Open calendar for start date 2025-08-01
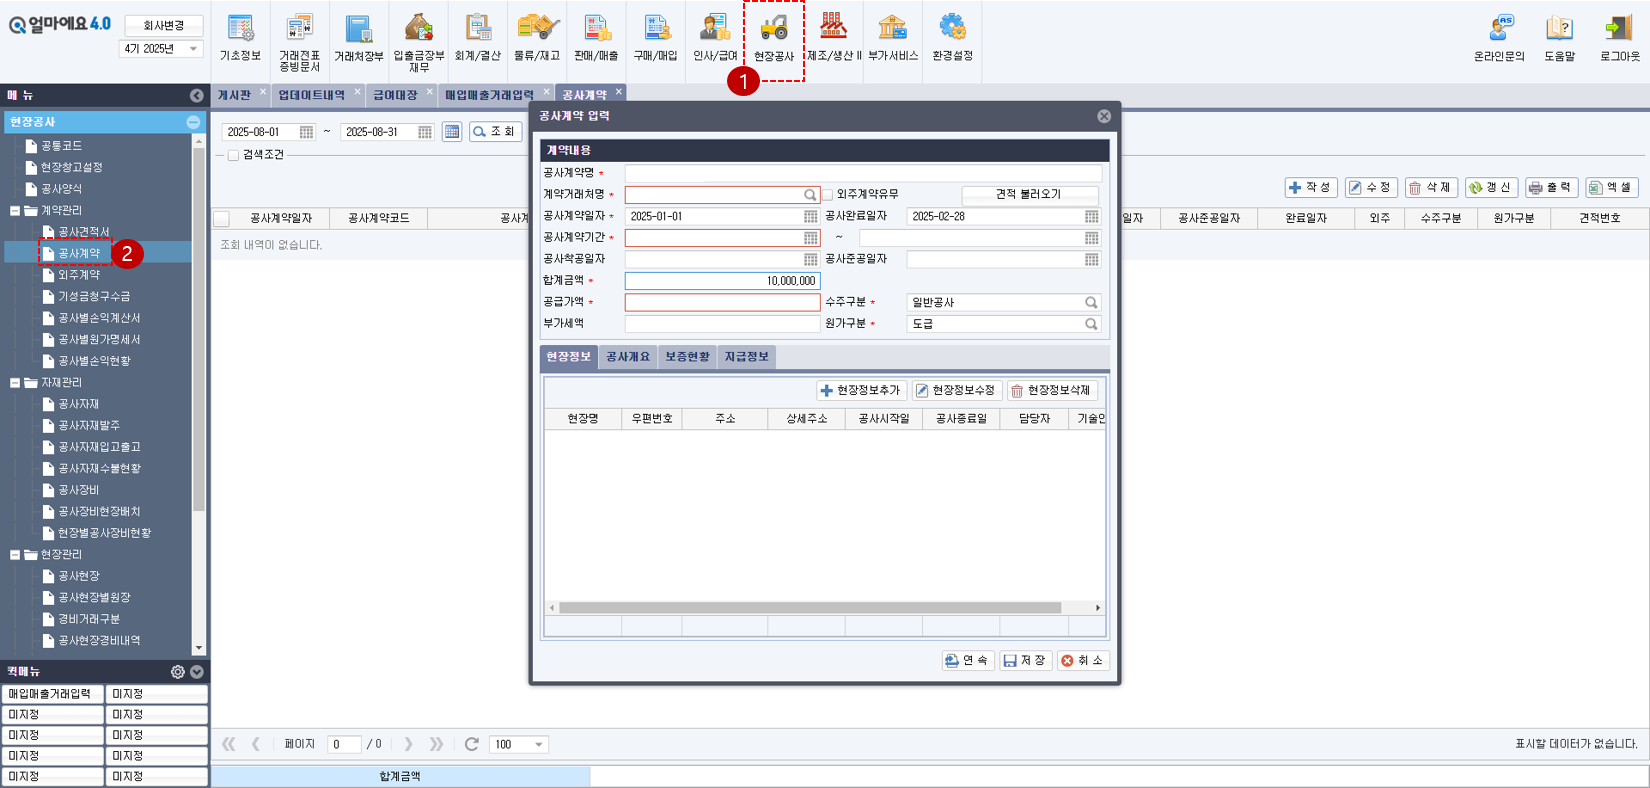Image resolution: width=1650 pixels, height=788 pixels. point(306,132)
